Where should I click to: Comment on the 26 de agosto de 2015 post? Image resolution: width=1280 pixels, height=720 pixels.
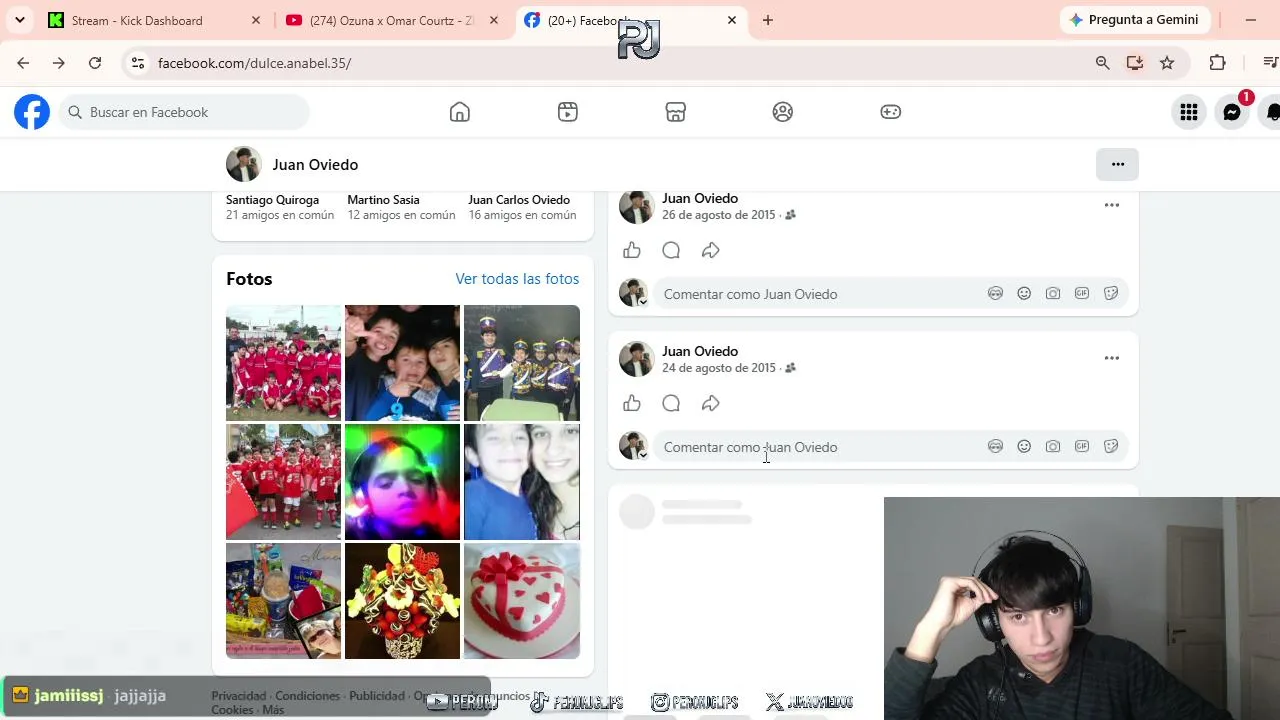click(x=671, y=250)
